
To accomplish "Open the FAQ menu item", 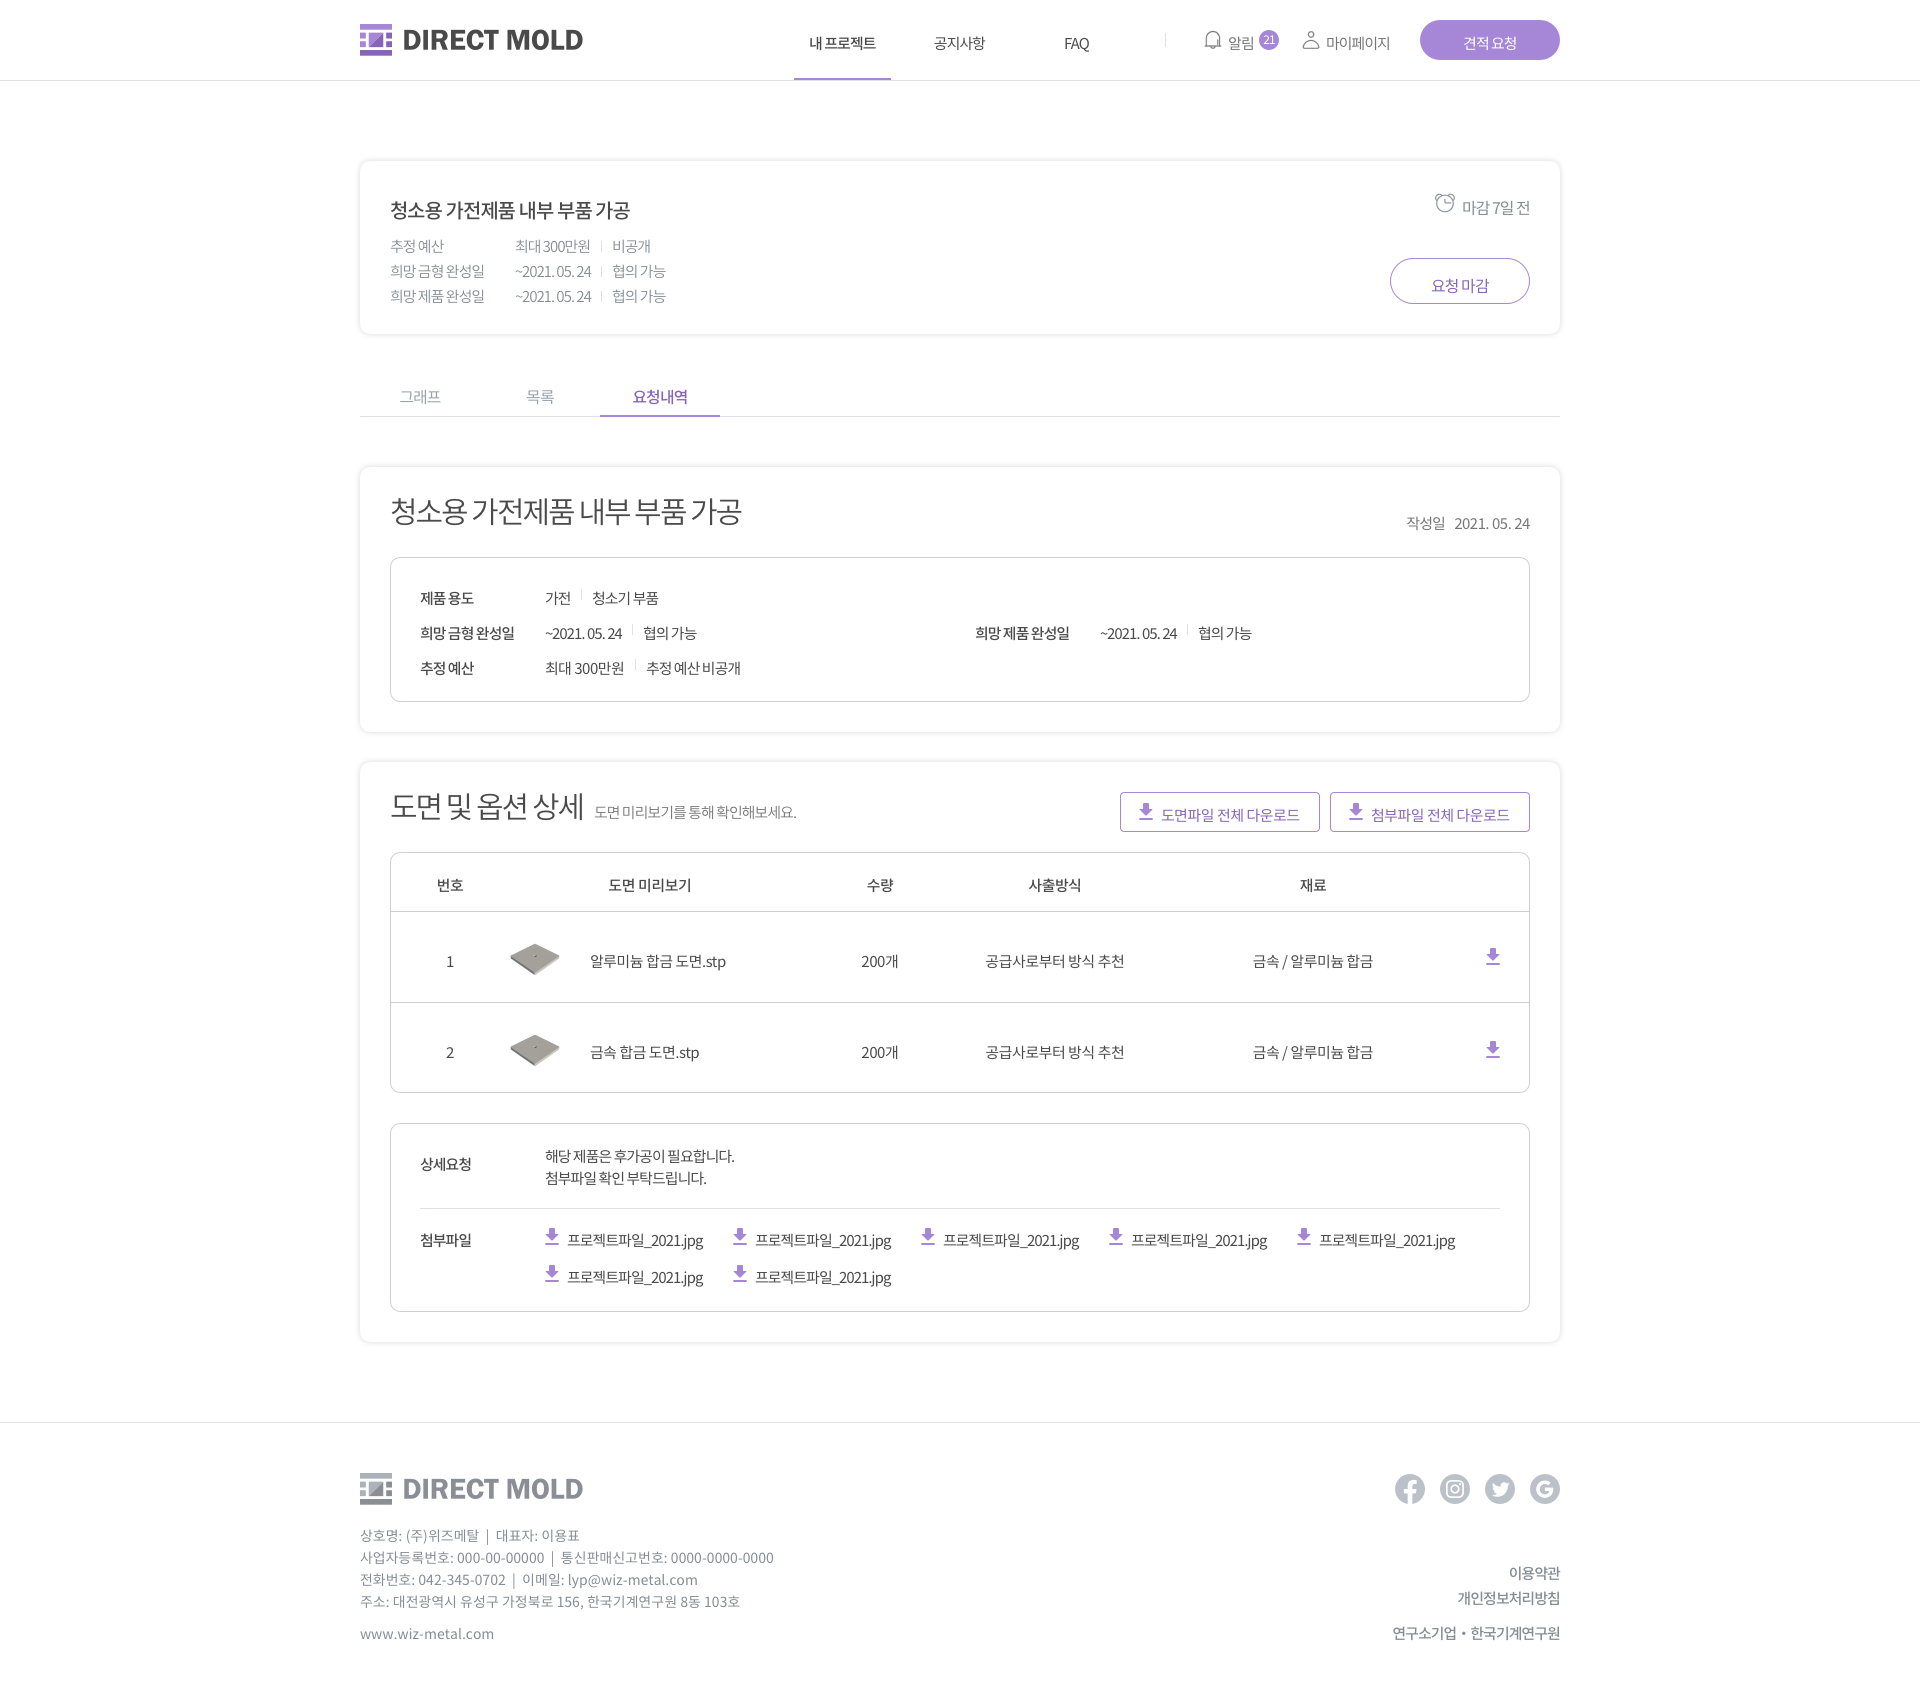I will (x=1076, y=43).
